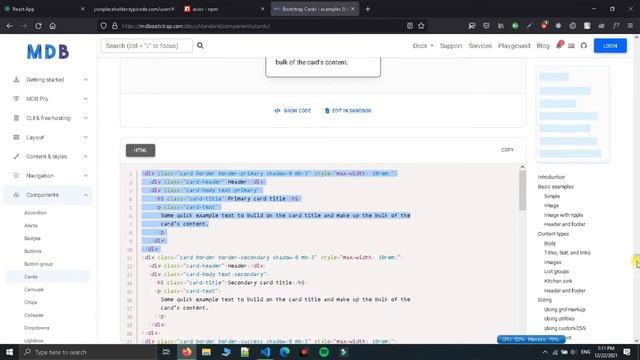
Task: Close the Bootstrap Cards browser tab
Action: tap(353, 9)
